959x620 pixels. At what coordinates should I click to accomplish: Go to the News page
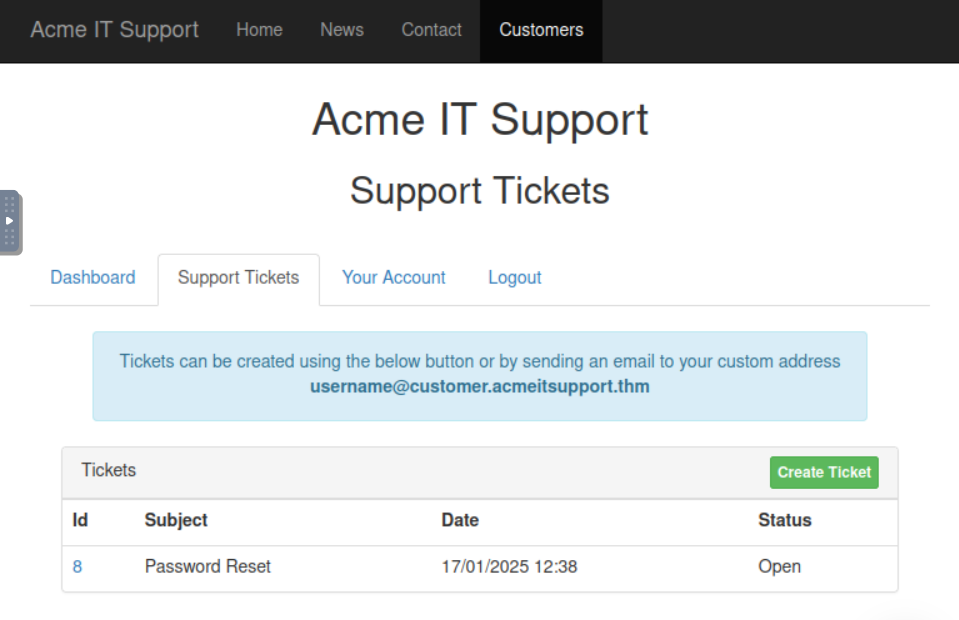(x=341, y=30)
